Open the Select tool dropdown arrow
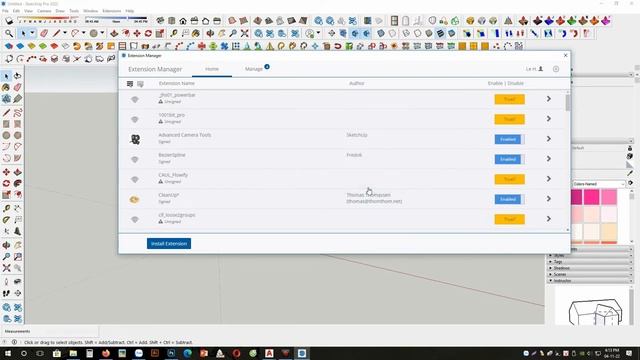The width and height of the screenshot is (640, 360). click(32, 33)
